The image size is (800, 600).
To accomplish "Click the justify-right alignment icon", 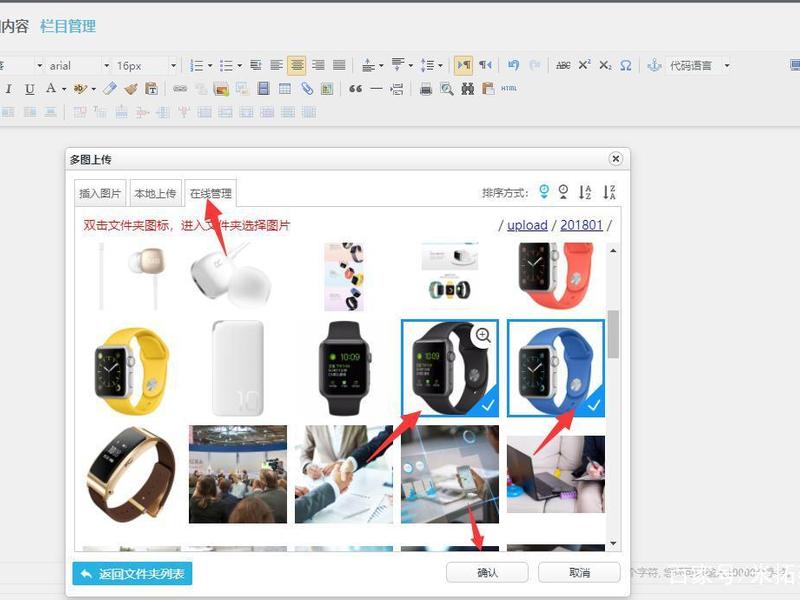I will [x=318, y=65].
